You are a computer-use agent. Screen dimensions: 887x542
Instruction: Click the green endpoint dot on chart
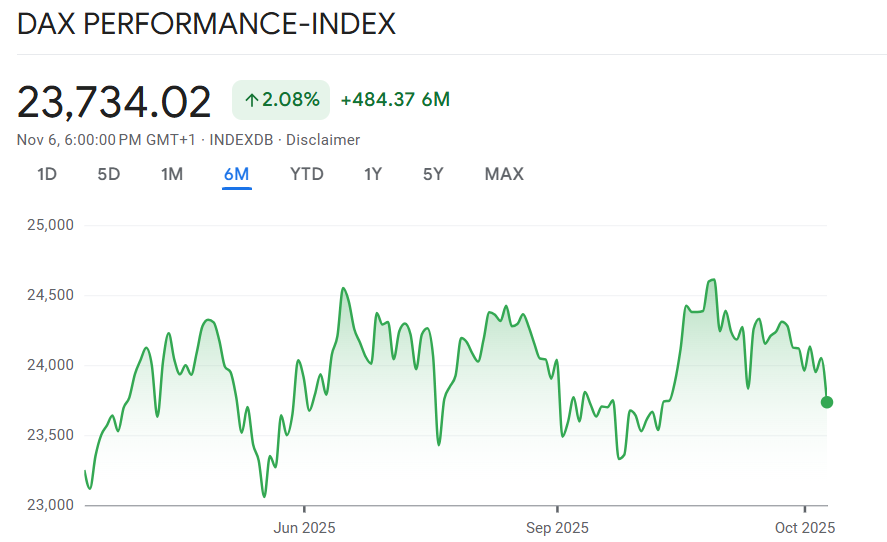(827, 402)
